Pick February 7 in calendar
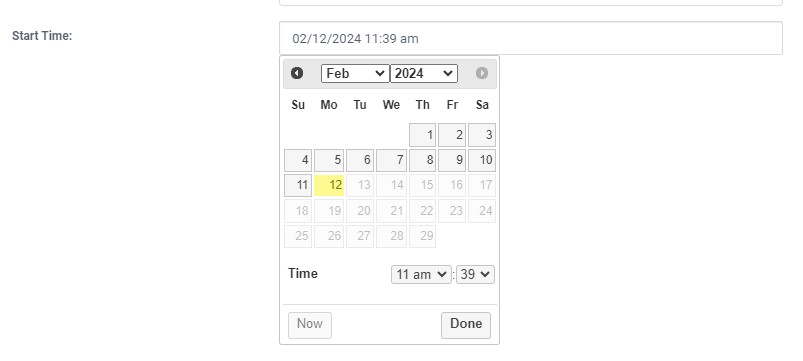This screenshot has height=361, width=803. [392, 160]
